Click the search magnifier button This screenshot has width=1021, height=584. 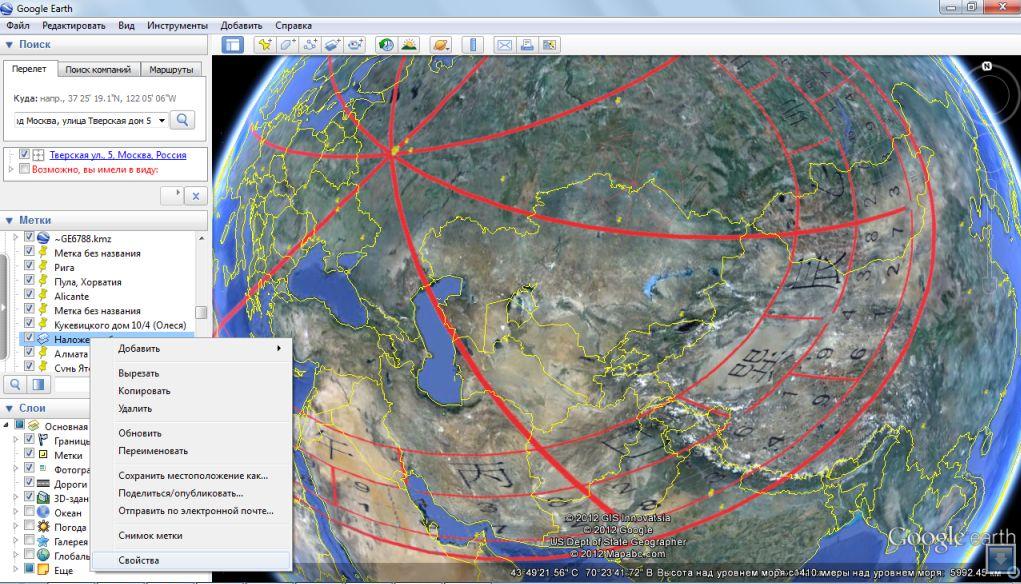point(183,120)
